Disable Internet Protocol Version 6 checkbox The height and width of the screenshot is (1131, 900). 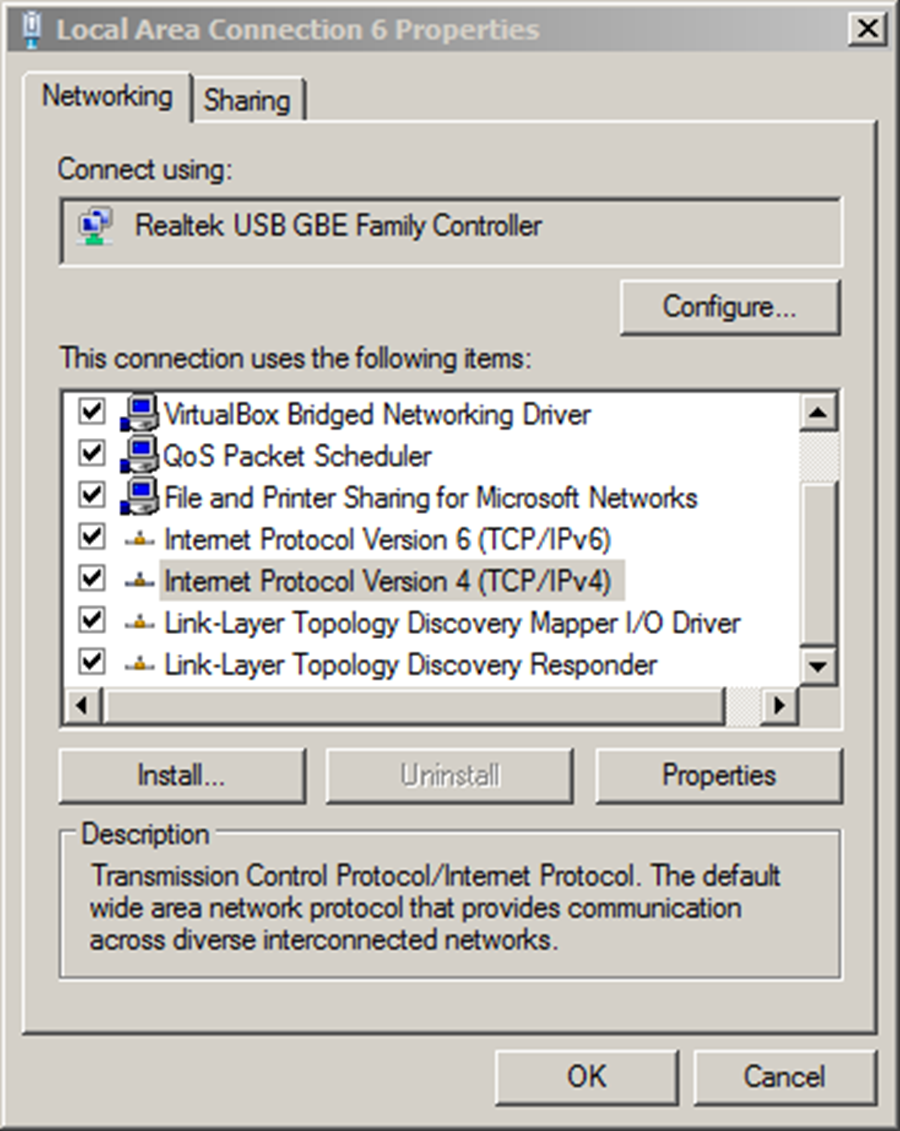(92, 538)
